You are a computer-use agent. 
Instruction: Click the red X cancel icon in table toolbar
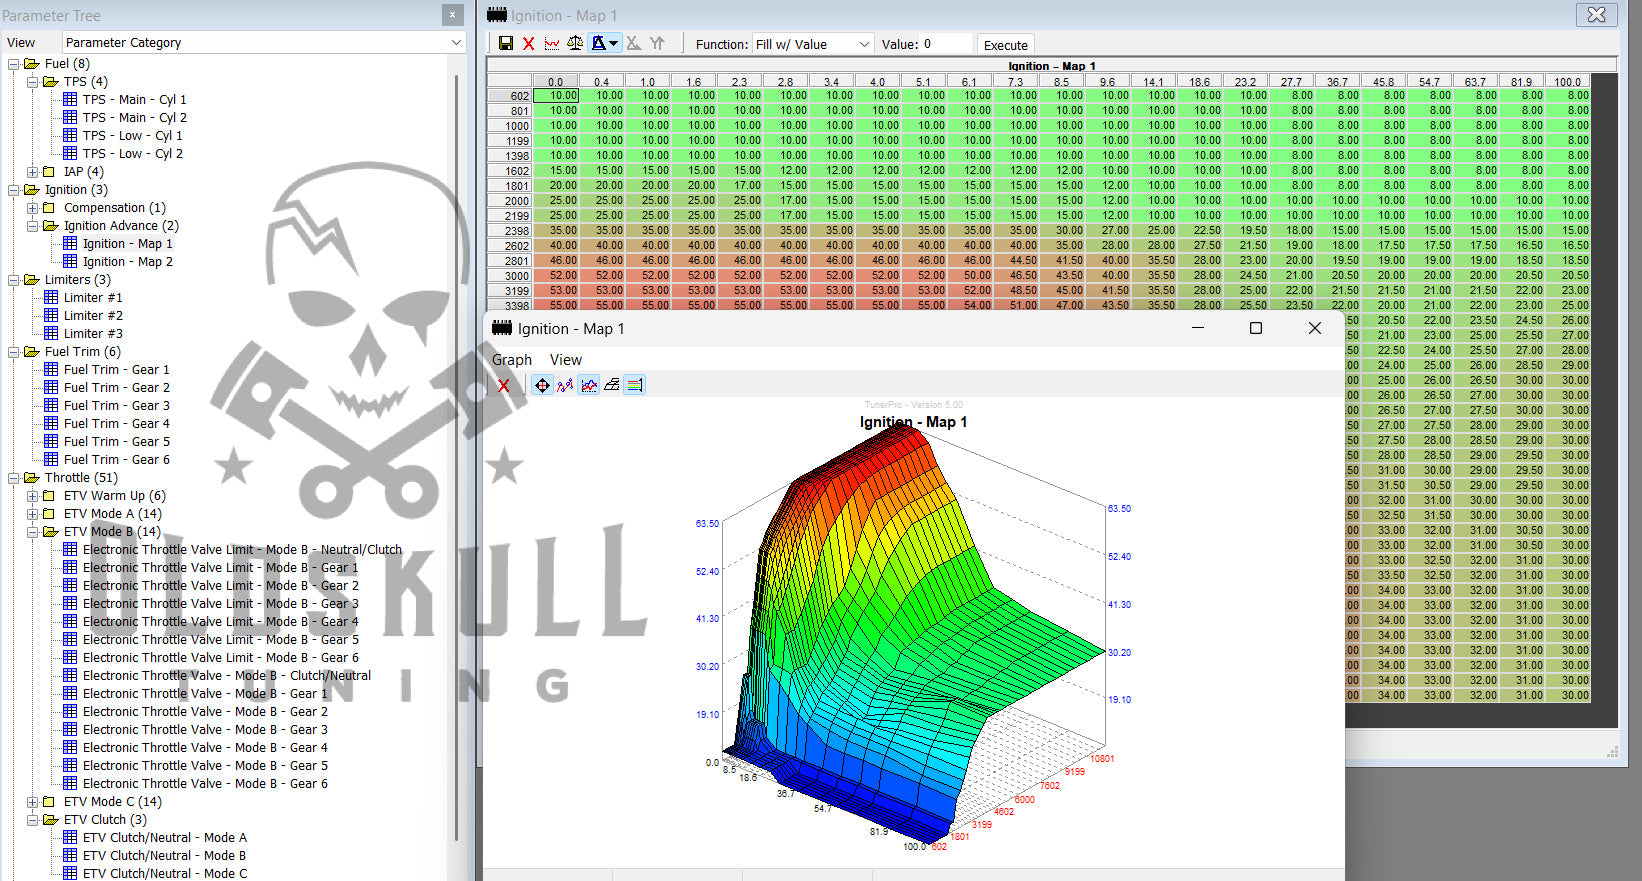tap(528, 43)
